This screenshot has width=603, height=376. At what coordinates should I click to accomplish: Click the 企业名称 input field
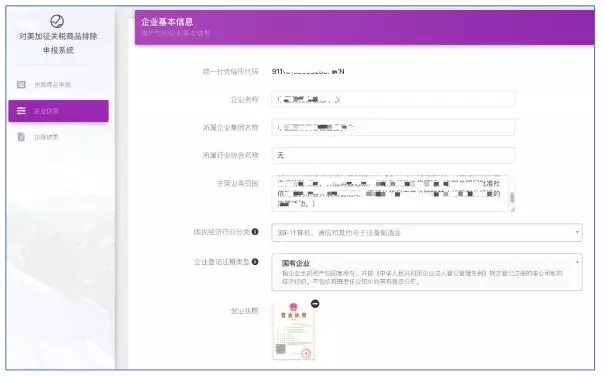393,99
